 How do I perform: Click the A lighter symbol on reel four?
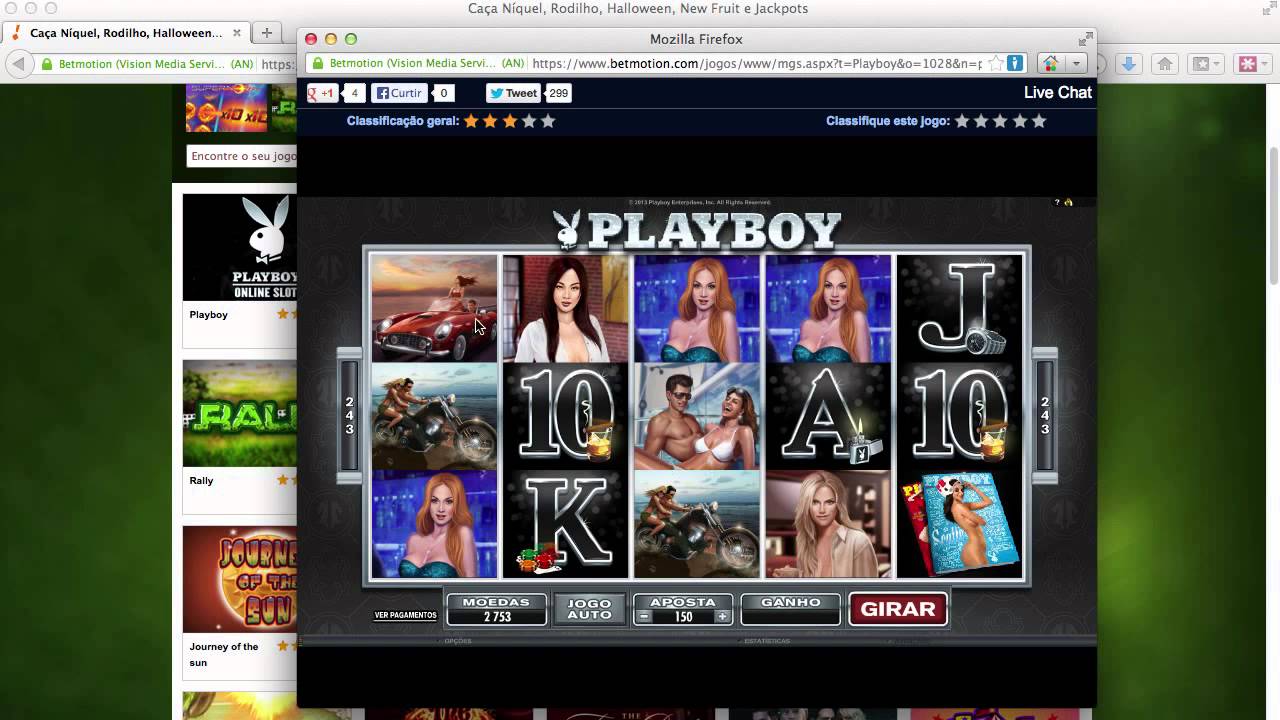[828, 416]
